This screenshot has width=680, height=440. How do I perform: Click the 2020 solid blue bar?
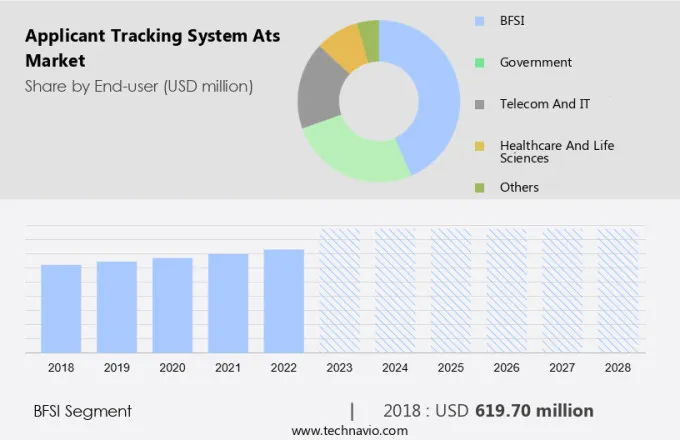[172, 305]
